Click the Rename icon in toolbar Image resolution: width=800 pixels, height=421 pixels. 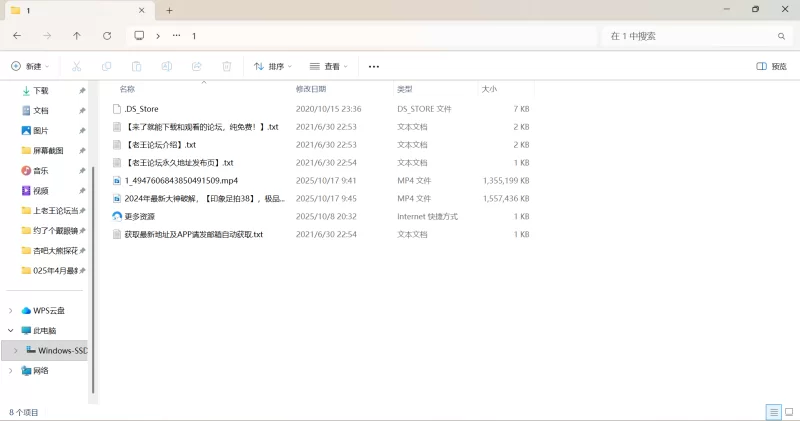(167, 66)
